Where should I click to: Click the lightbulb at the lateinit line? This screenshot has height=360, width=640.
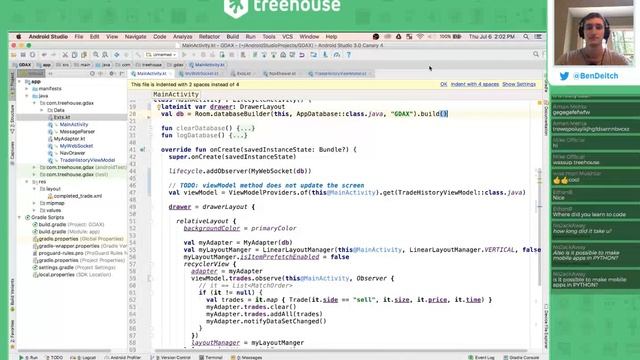[158, 107]
